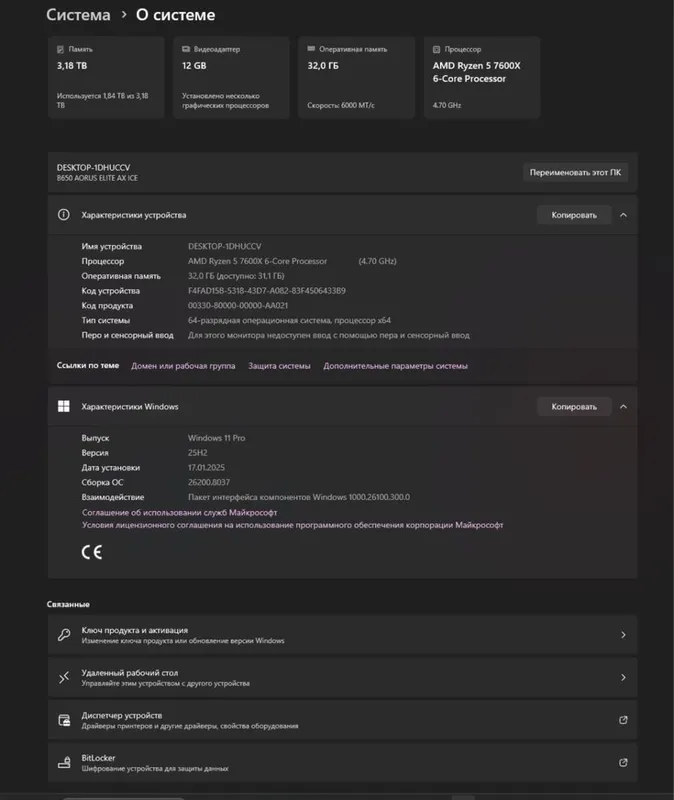Image resolution: width=674 pixels, height=800 pixels.
Task: Select device name value DESKTOP-1DHUCCV in specifications
Action: click(224, 246)
